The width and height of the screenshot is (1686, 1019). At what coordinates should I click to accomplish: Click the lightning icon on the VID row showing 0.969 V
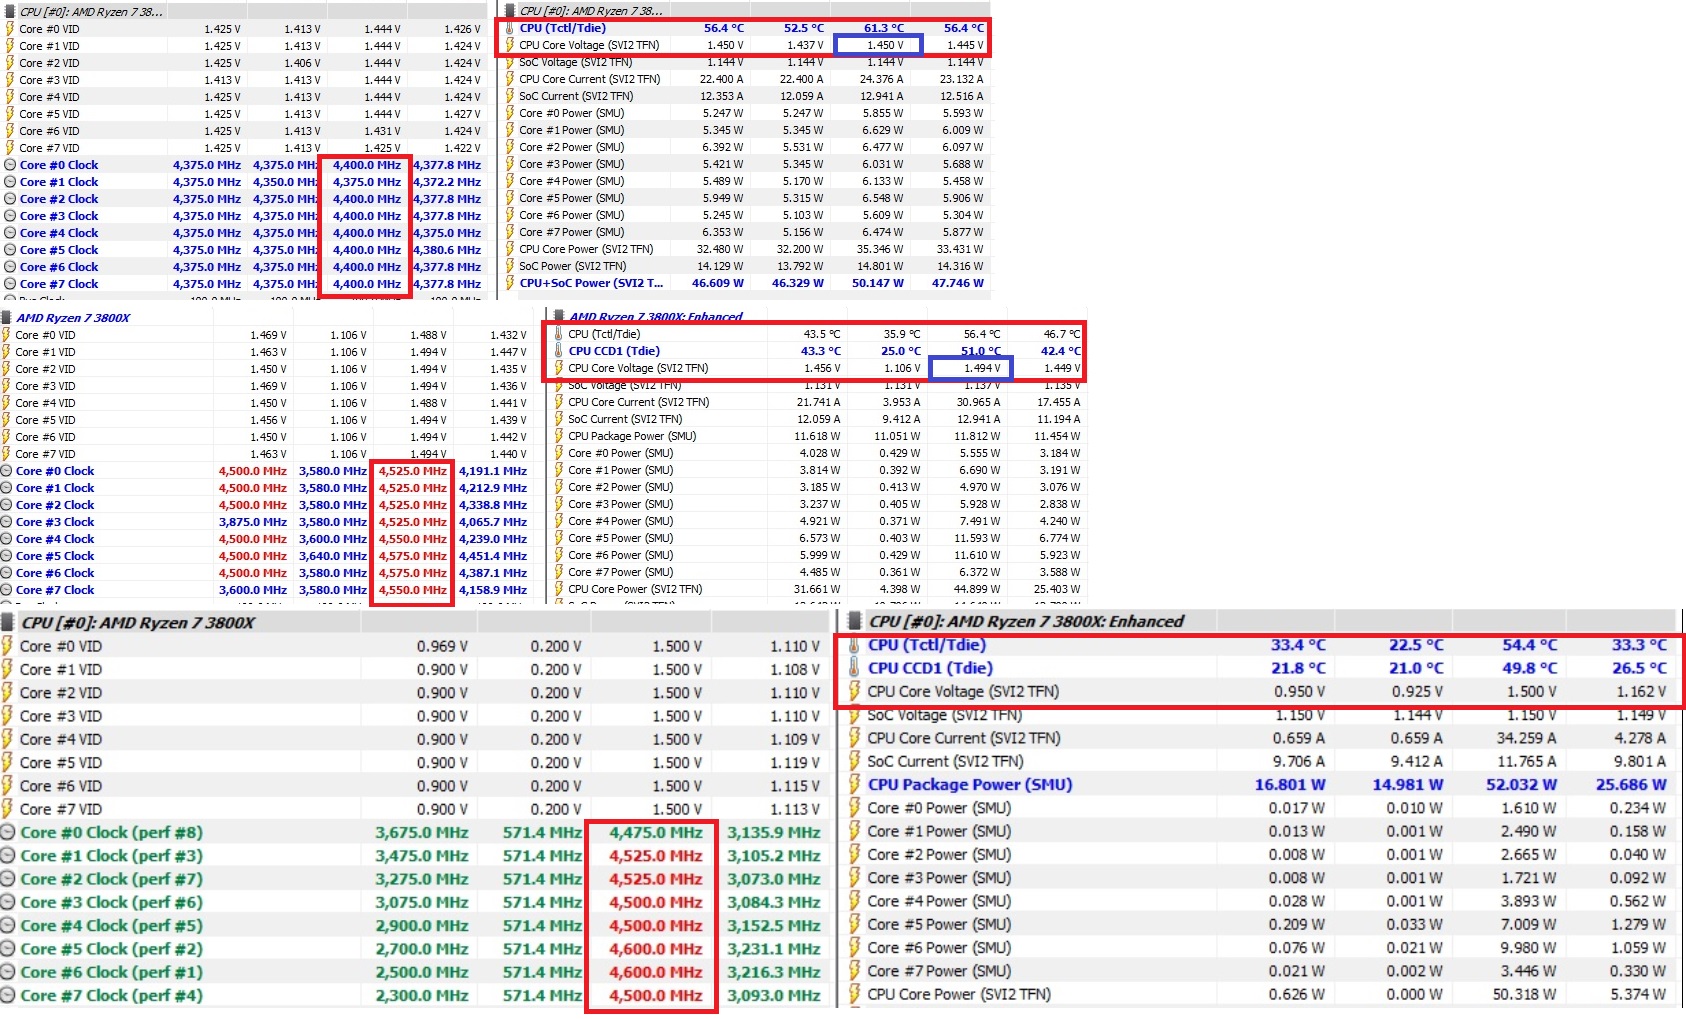coord(7,646)
